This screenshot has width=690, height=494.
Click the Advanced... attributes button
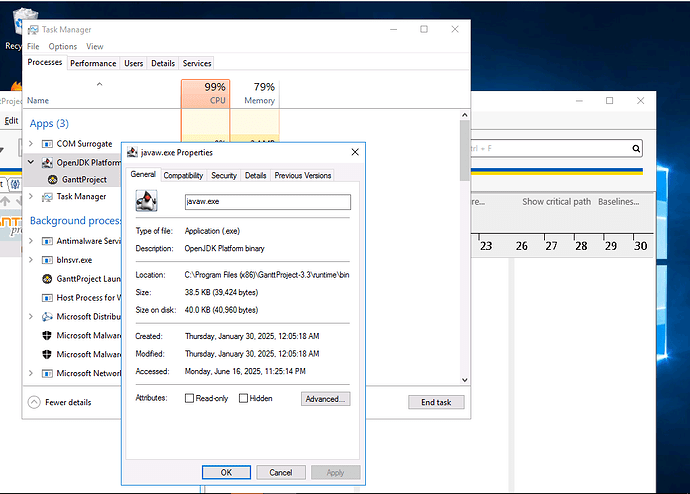325,398
